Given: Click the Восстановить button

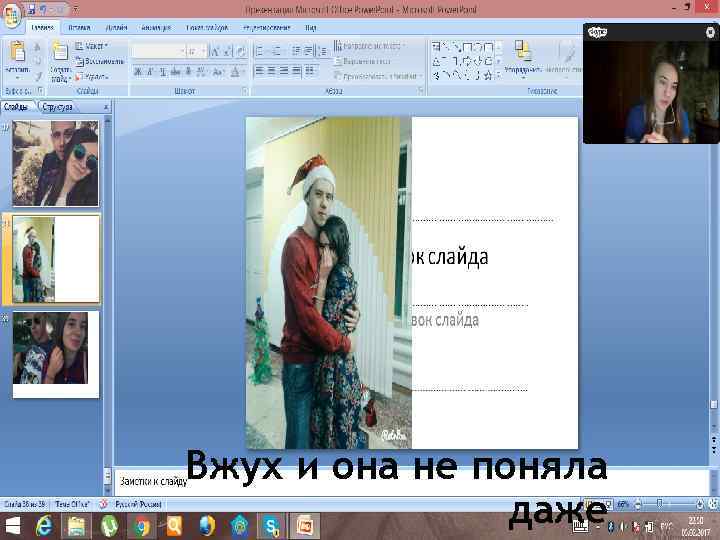Looking at the screenshot, I should click(99, 61).
